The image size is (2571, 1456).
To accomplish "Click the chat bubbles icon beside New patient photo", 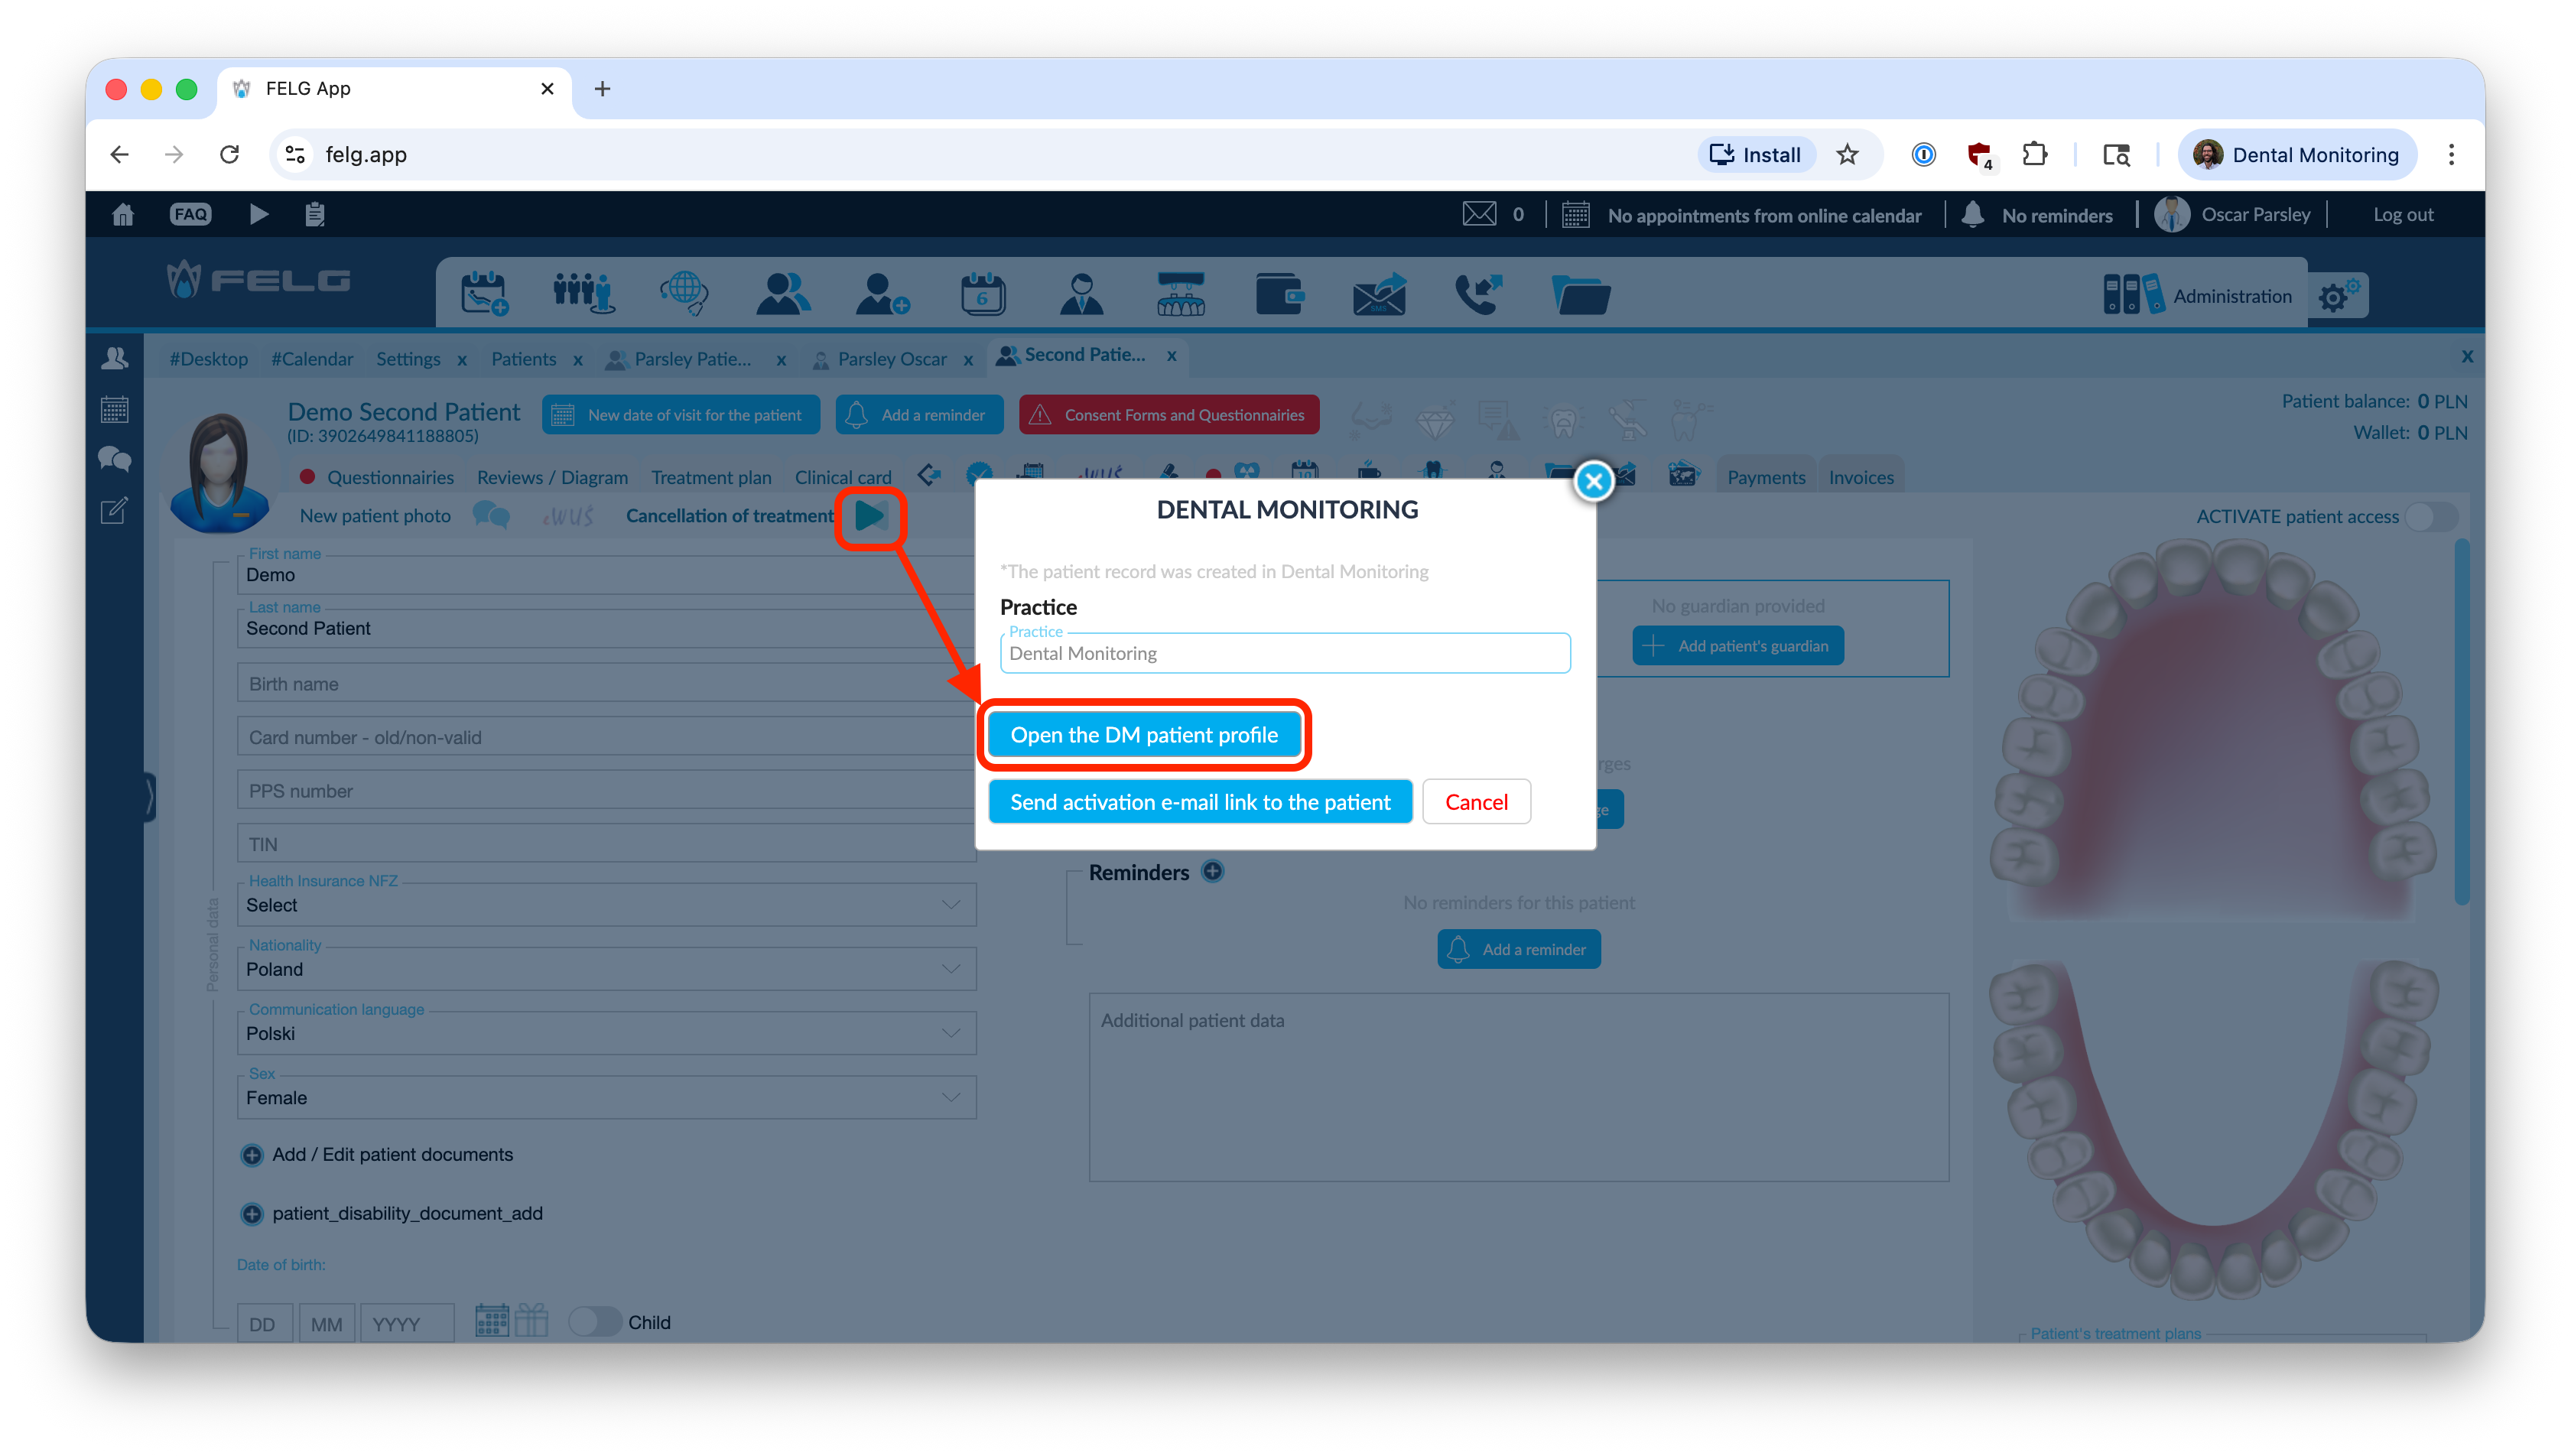I will (x=490, y=516).
